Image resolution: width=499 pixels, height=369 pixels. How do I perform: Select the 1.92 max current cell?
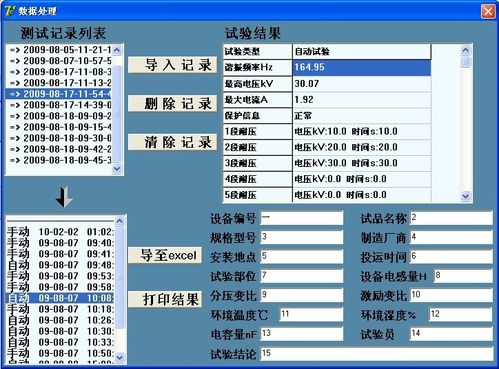362,99
